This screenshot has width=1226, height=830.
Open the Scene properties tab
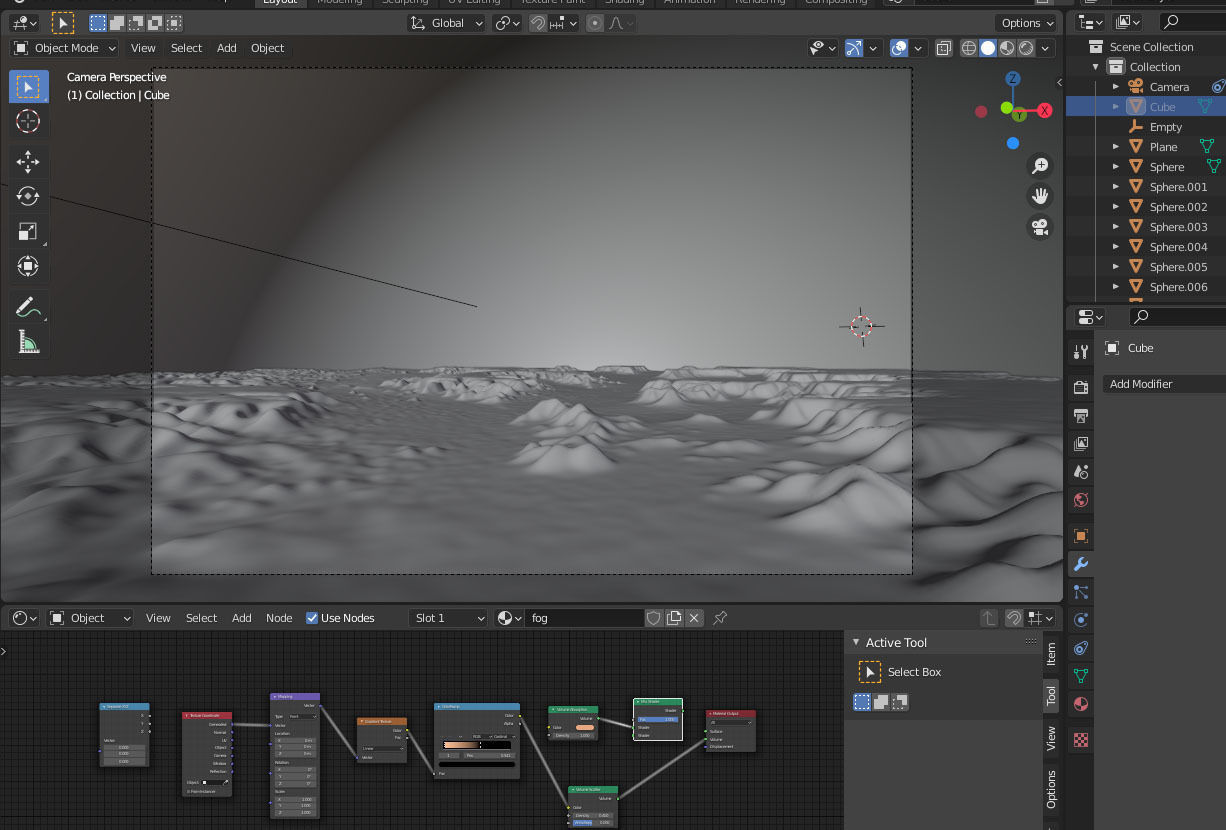tap(1080, 471)
